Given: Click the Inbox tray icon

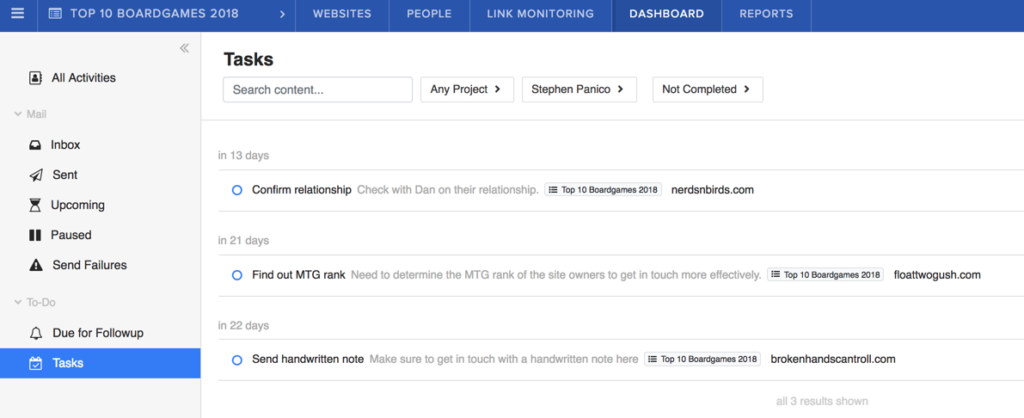Looking at the screenshot, I should click(36, 145).
